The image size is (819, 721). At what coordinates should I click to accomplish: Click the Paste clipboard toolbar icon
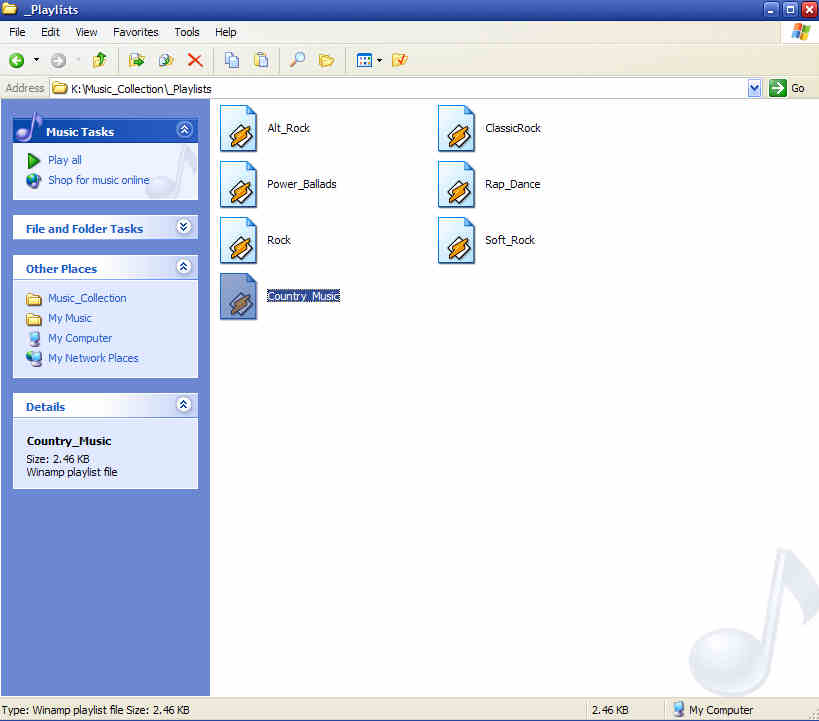[x=261, y=60]
